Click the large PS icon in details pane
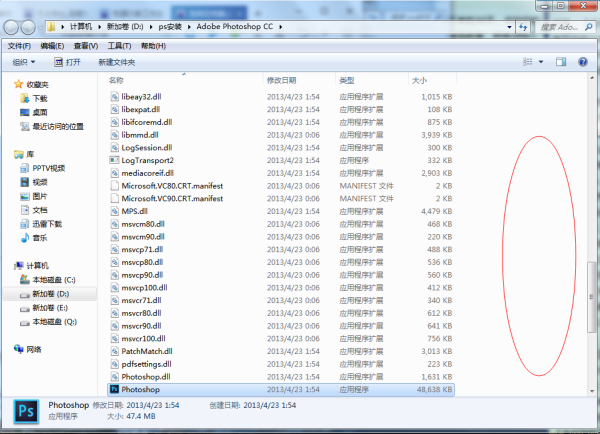 (26, 411)
